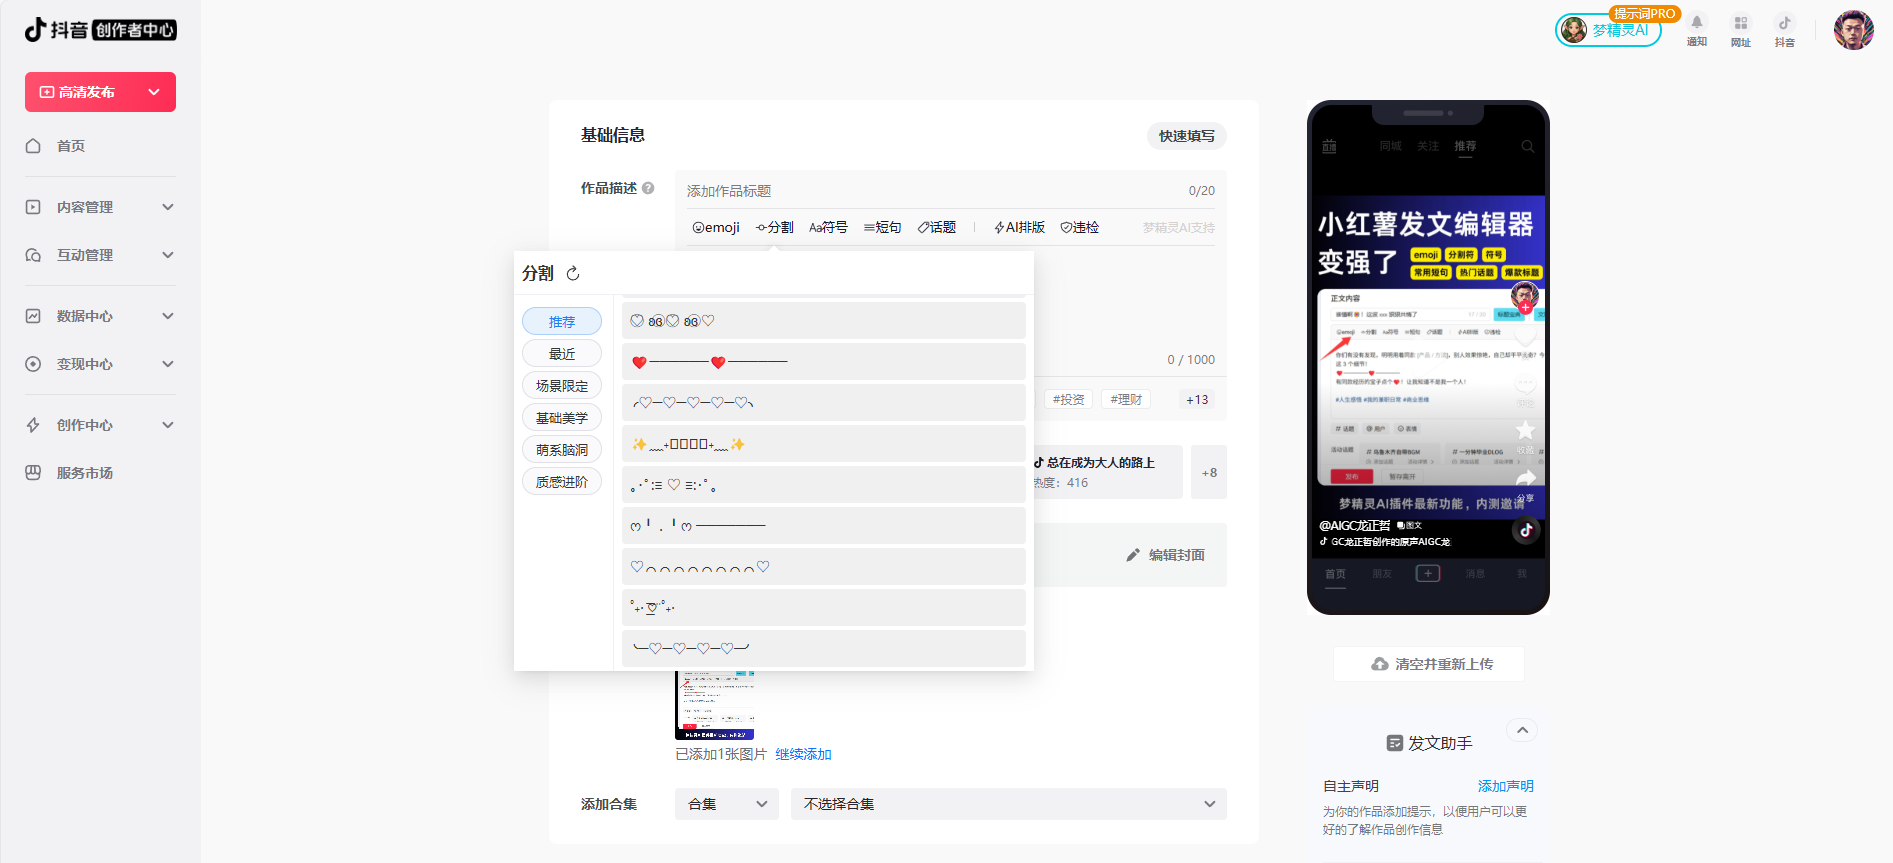Select the 基础美学 divider category
Image resolution: width=1893 pixels, height=863 pixels.
[562, 417]
